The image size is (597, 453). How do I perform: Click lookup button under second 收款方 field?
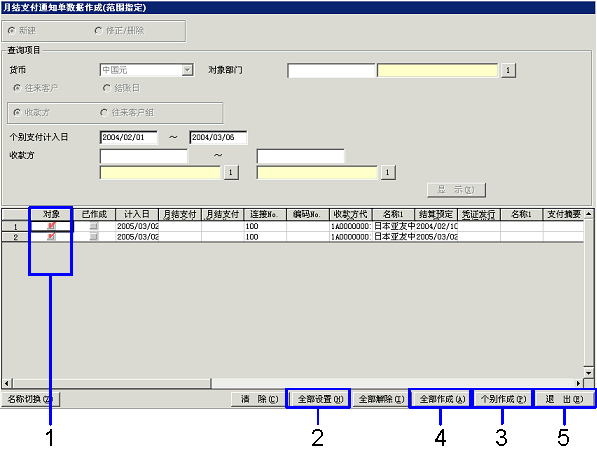pyautogui.click(x=388, y=172)
